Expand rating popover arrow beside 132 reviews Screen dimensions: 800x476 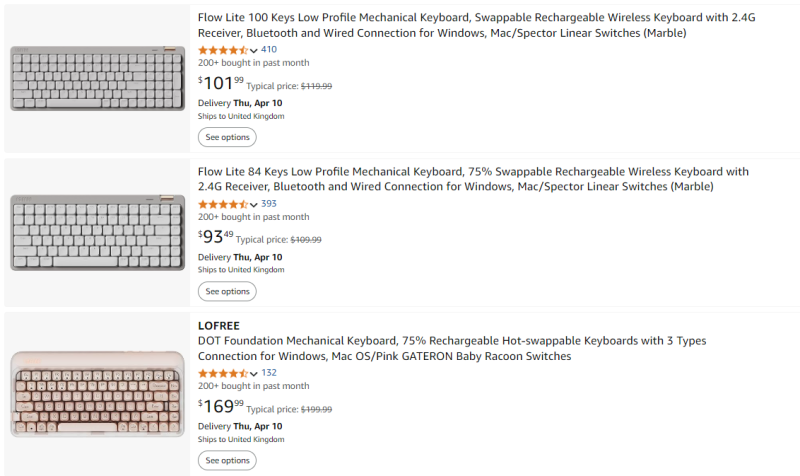(254, 374)
